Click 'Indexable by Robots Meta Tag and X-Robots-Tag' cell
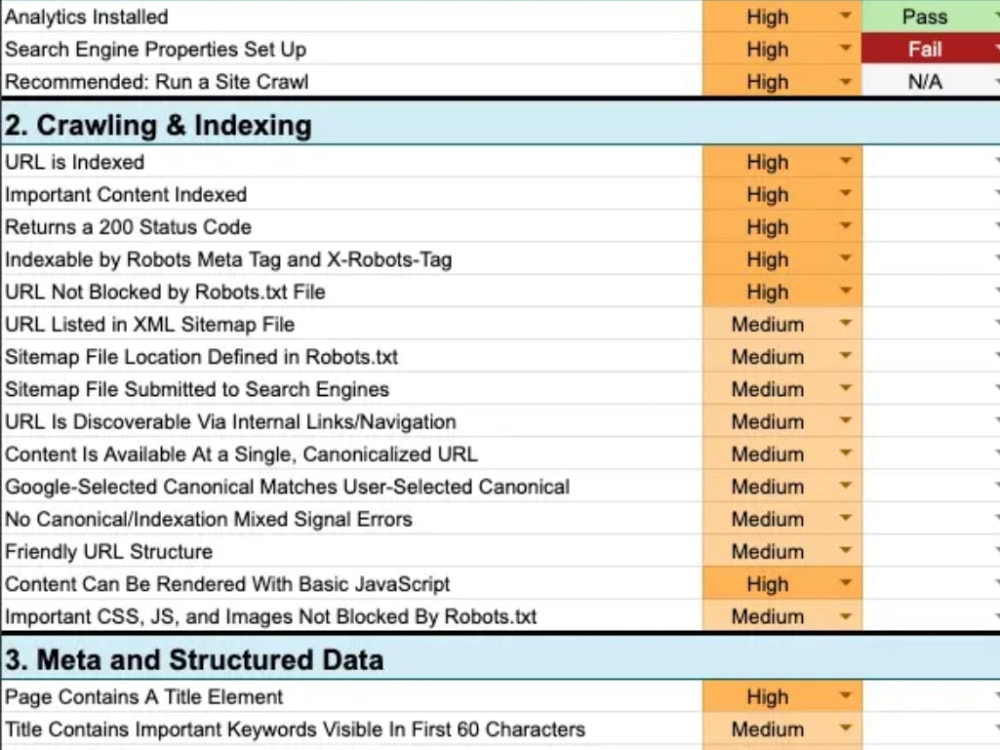1000x750 pixels. pos(351,259)
